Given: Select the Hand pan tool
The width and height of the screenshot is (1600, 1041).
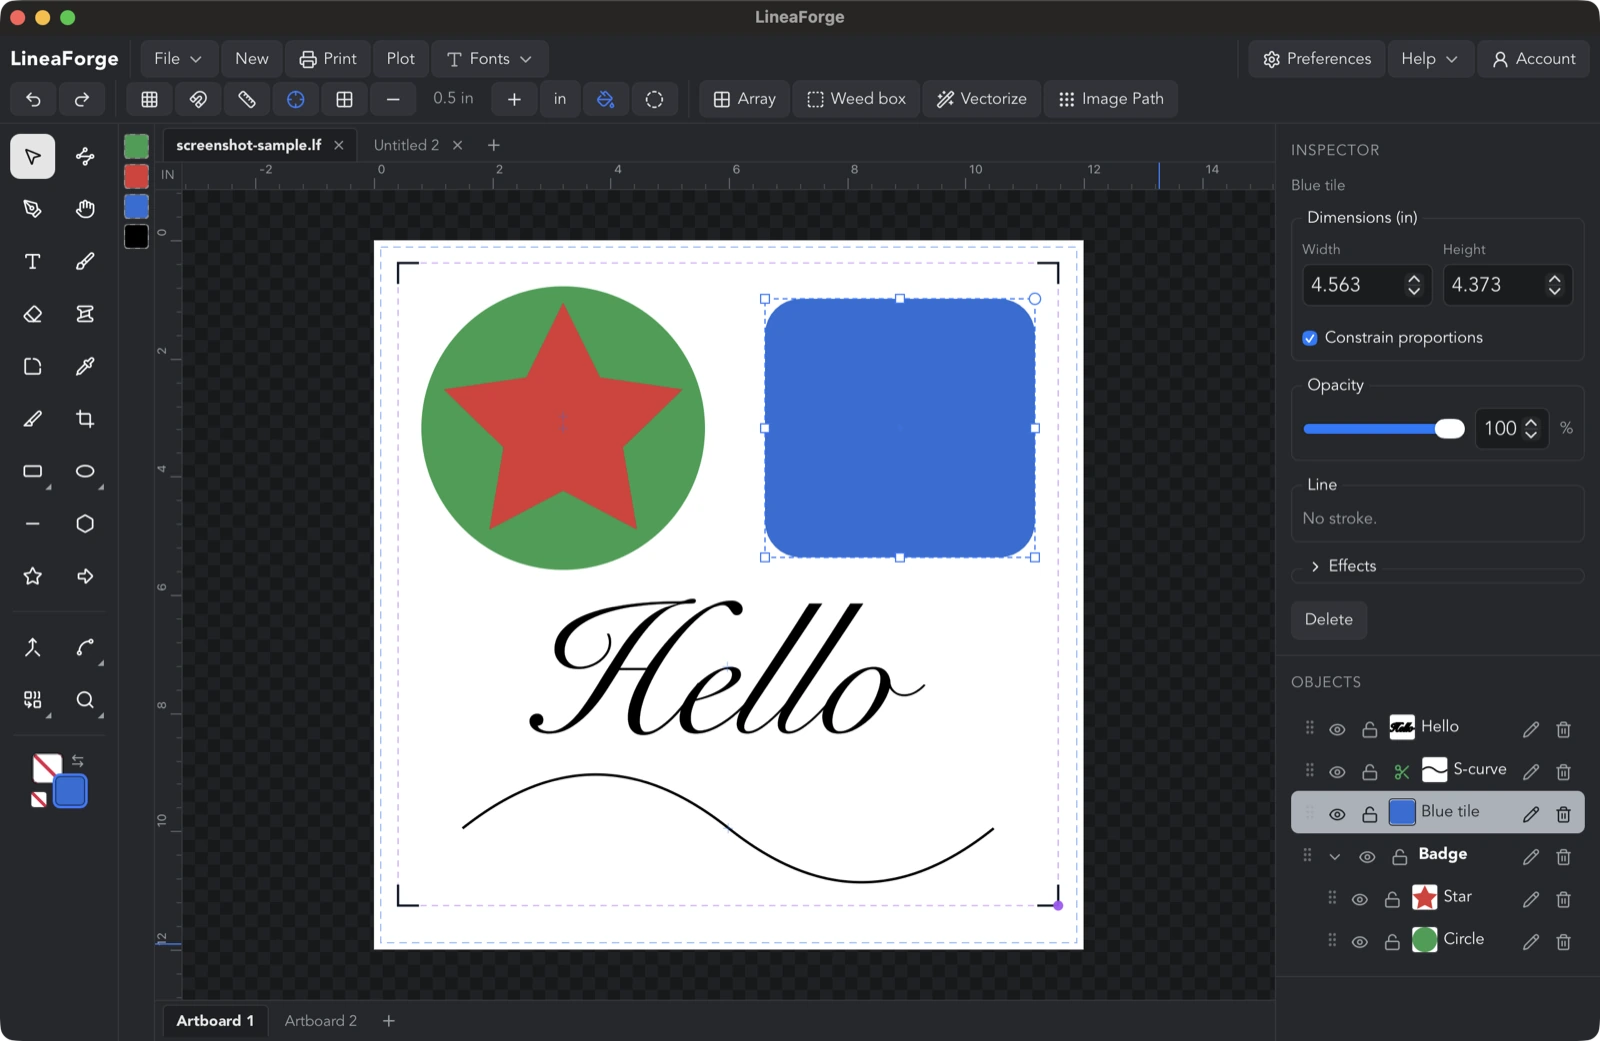Looking at the screenshot, I should point(85,209).
